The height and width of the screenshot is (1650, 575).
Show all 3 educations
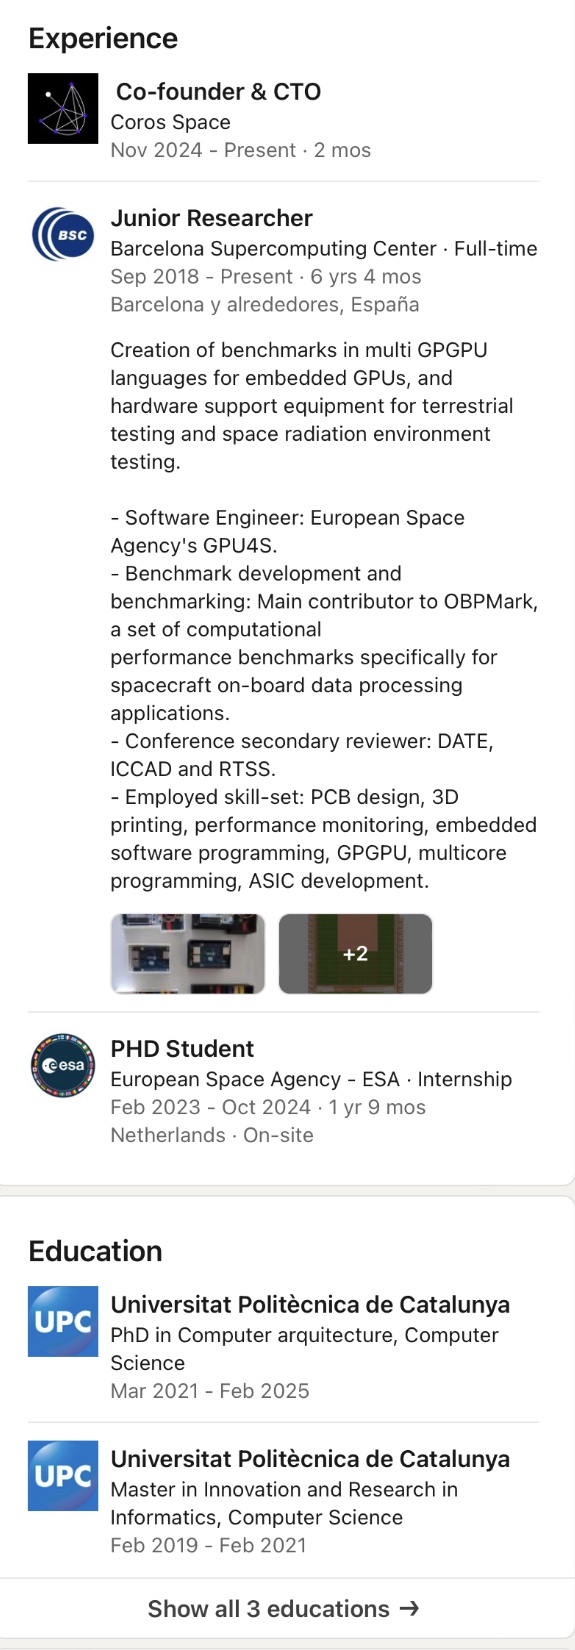pyautogui.click(x=284, y=1608)
